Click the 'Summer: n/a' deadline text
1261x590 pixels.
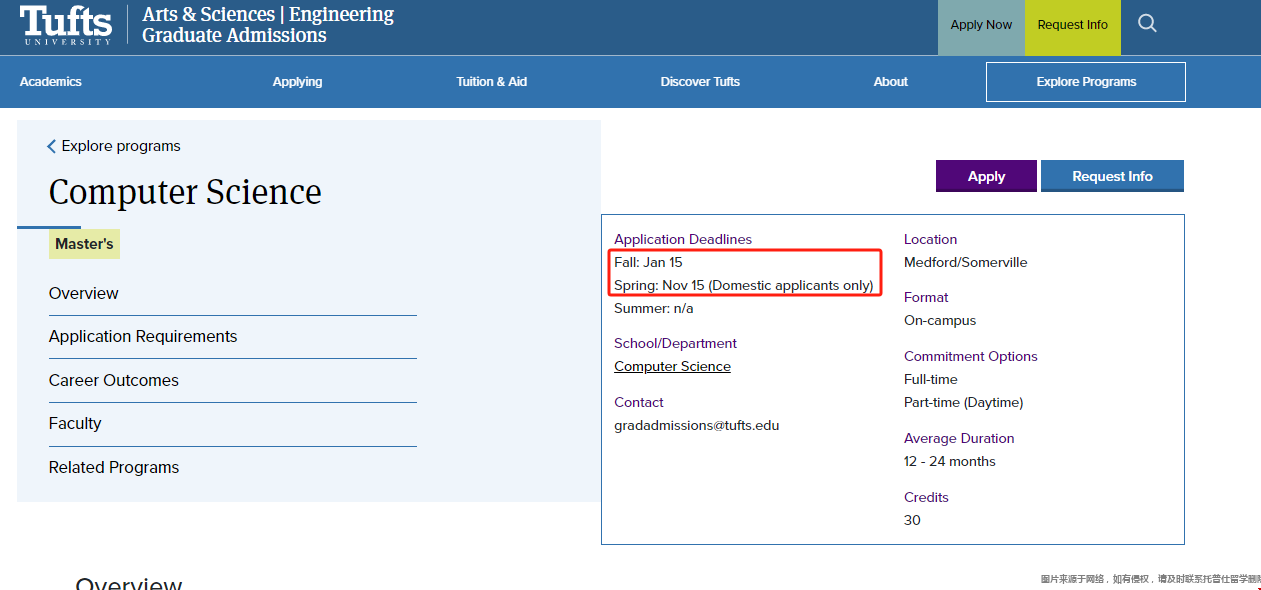tap(654, 309)
